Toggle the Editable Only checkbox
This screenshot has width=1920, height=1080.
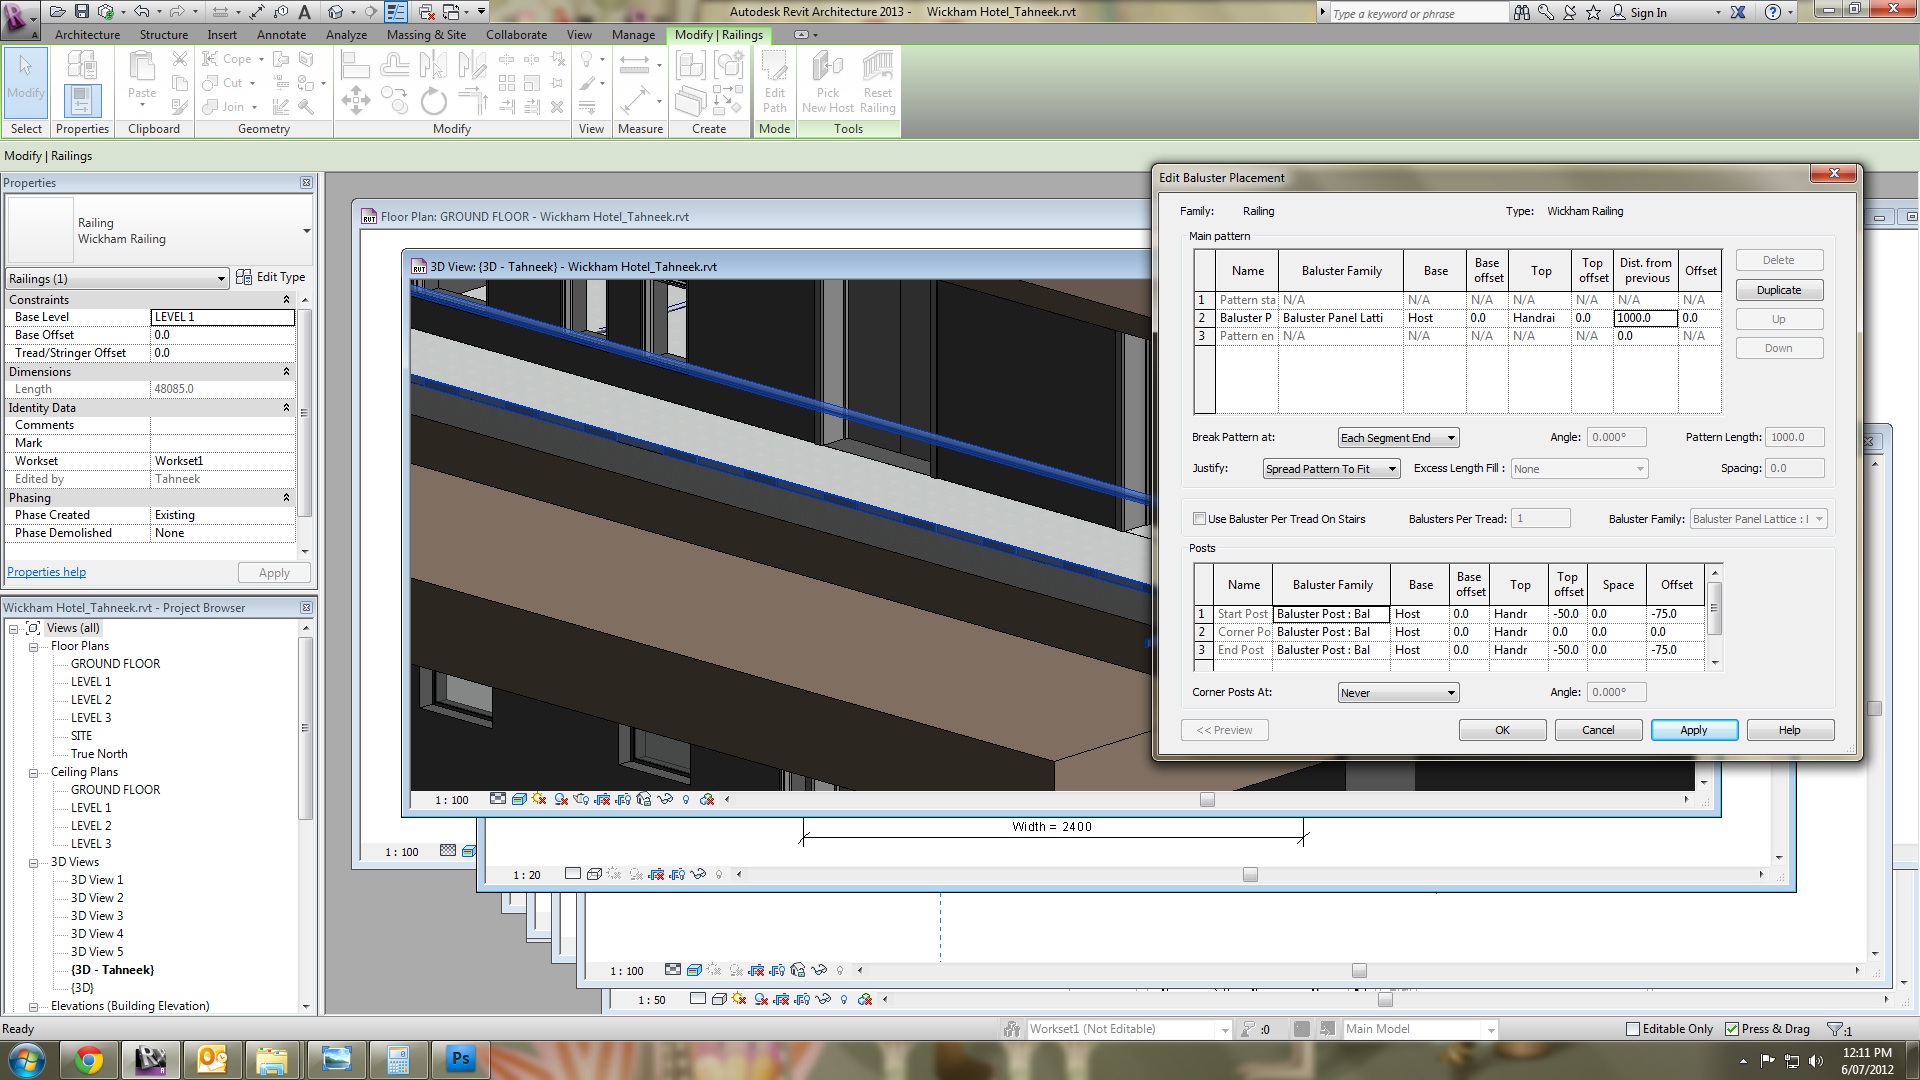1633,1029
